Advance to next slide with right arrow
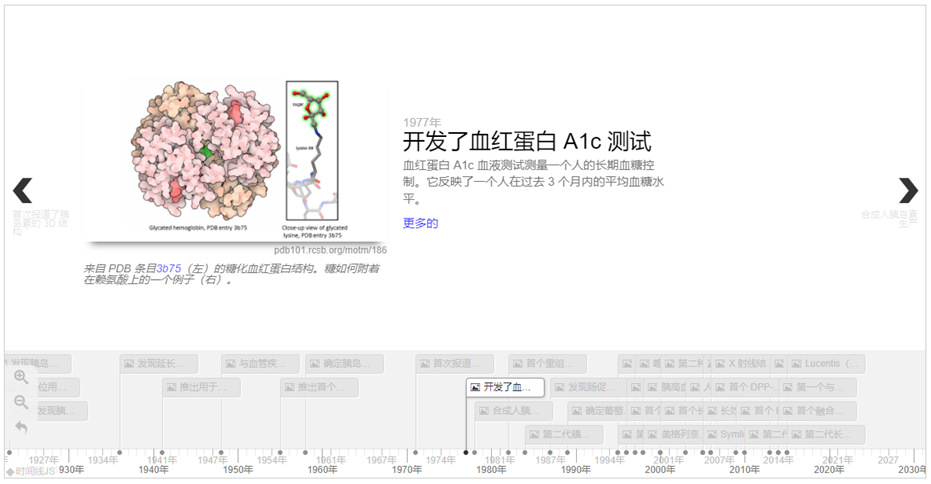The image size is (931, 484). [x=908, y=191]
